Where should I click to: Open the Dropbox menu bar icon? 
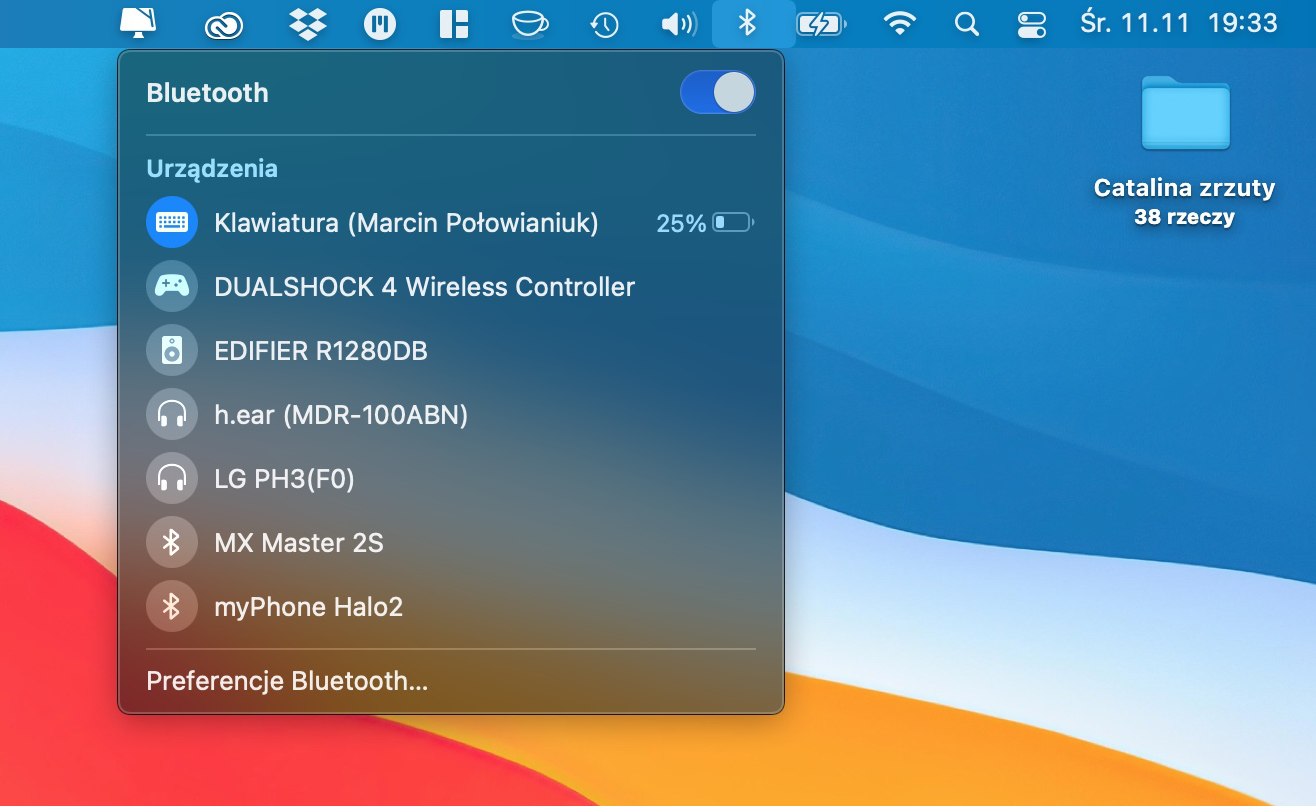coord(308,24)
